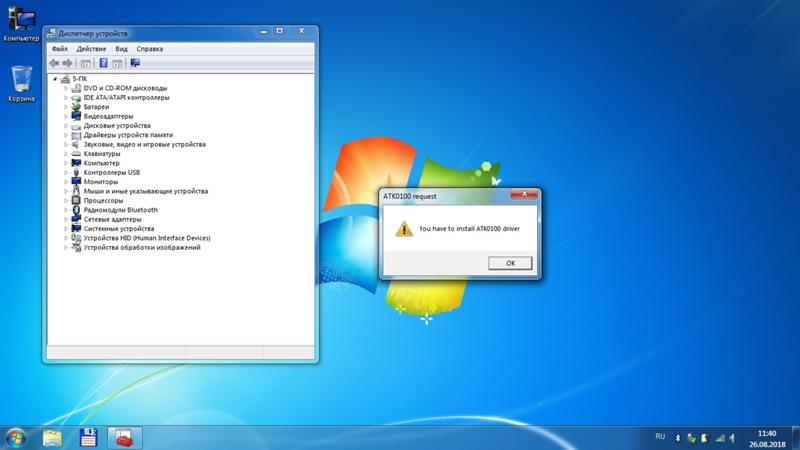Viewport: 800px width, 450px height.
Task: Open the Файл menu
Action: point(60,49)
